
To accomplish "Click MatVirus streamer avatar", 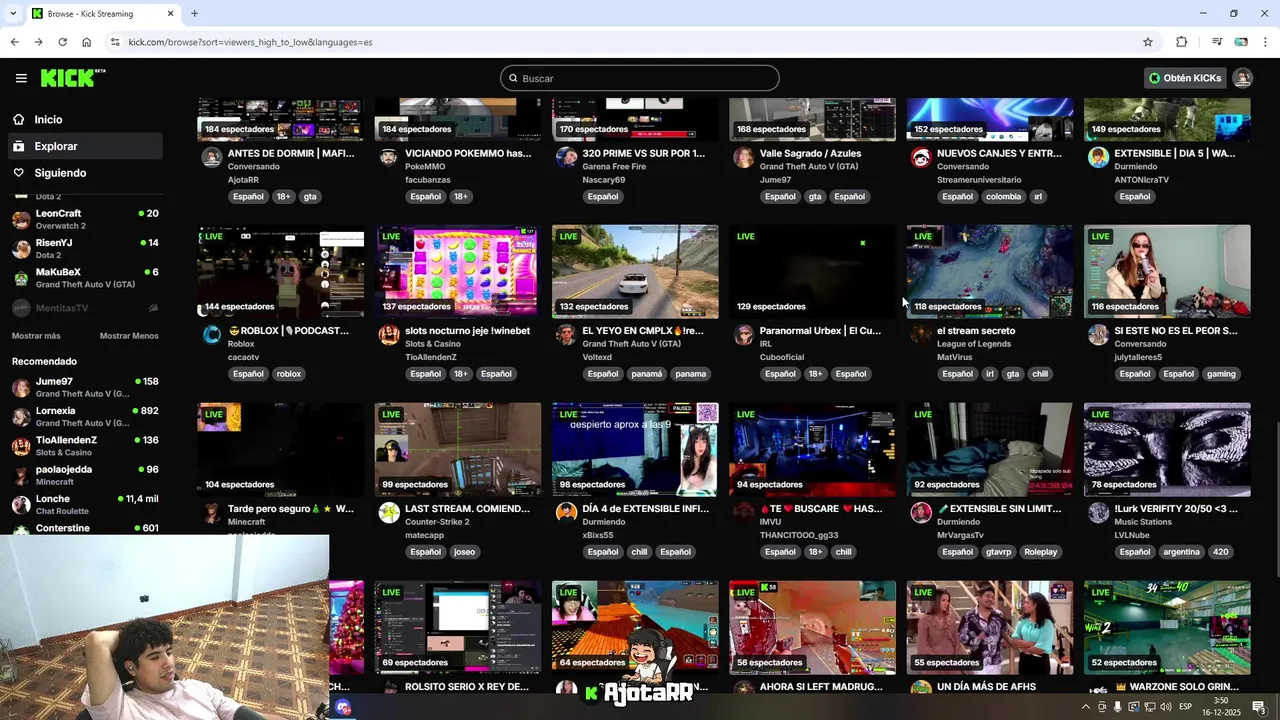I will pyautogui.click(x=920, y=335).
